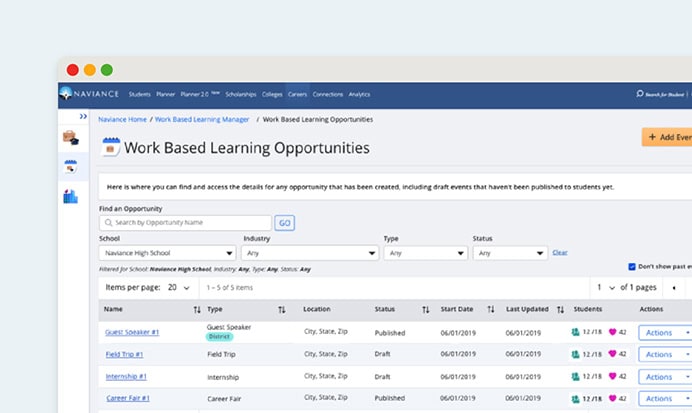This screenshot has height=413, width=692.
Task: Open the Status filter dropdown
Action: (x=510, y=253)
